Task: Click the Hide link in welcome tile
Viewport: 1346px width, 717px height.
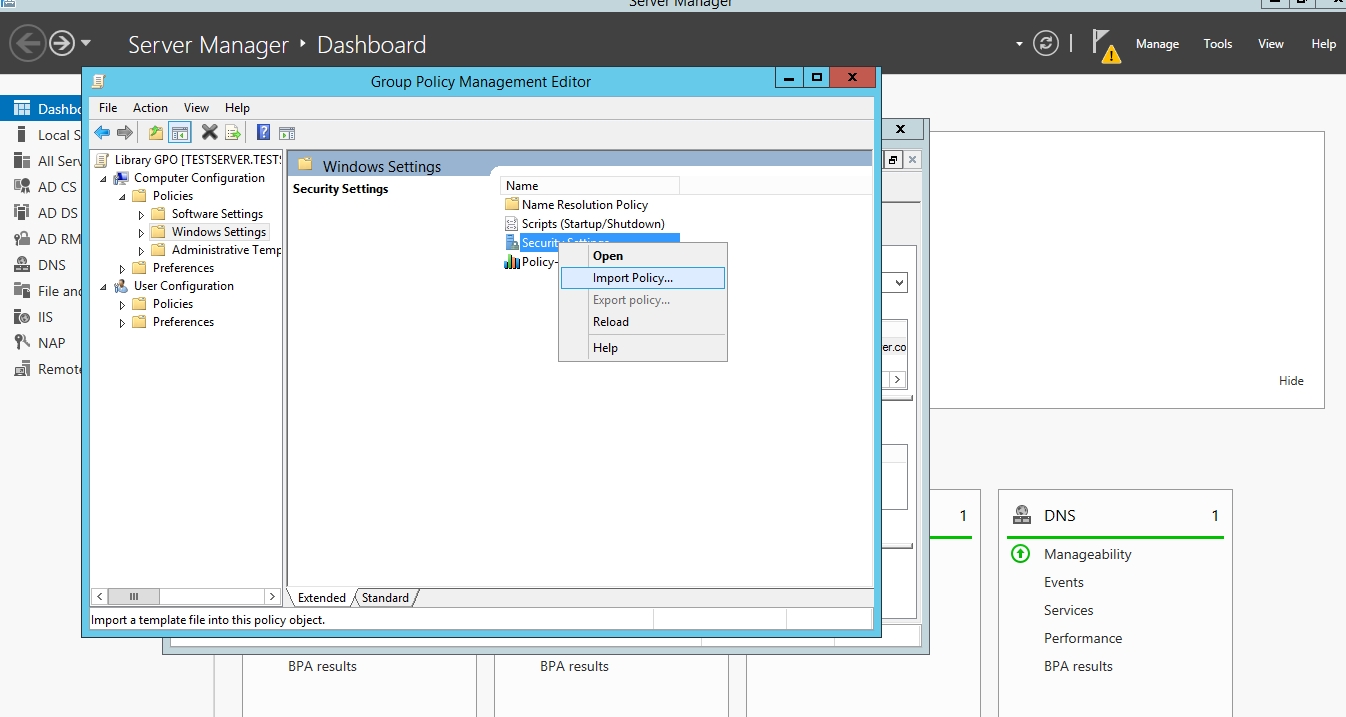Action: [1291, 381]
